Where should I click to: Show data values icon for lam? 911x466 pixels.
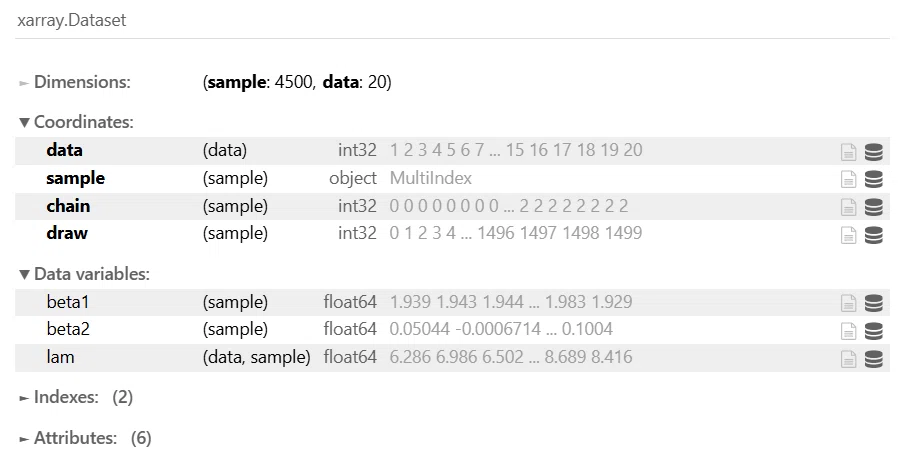pyautogui.click(x=873, y=359)
